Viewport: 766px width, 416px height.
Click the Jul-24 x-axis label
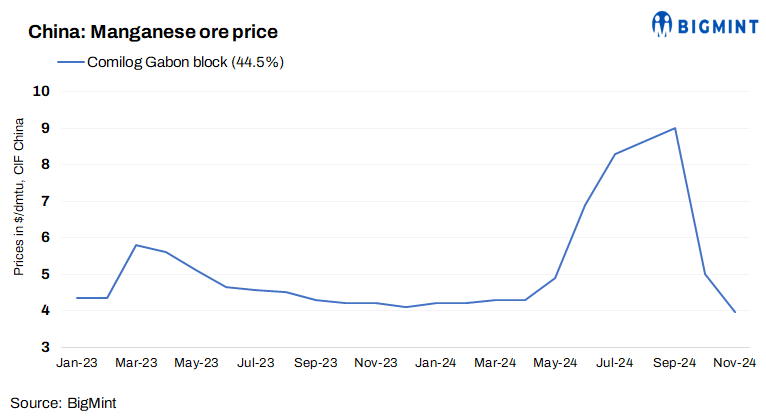(615, 362)
